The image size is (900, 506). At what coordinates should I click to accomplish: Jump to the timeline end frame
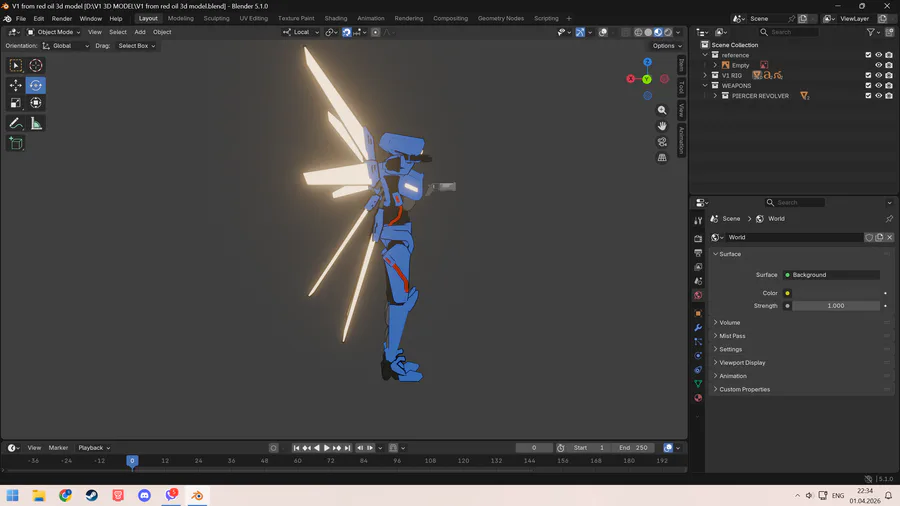click(x=347, y=448)
